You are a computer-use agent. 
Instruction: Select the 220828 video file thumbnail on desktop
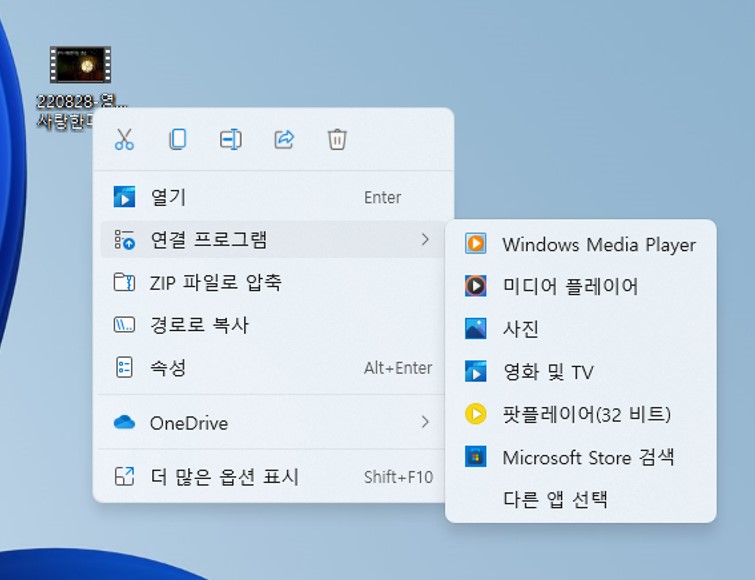80,64
